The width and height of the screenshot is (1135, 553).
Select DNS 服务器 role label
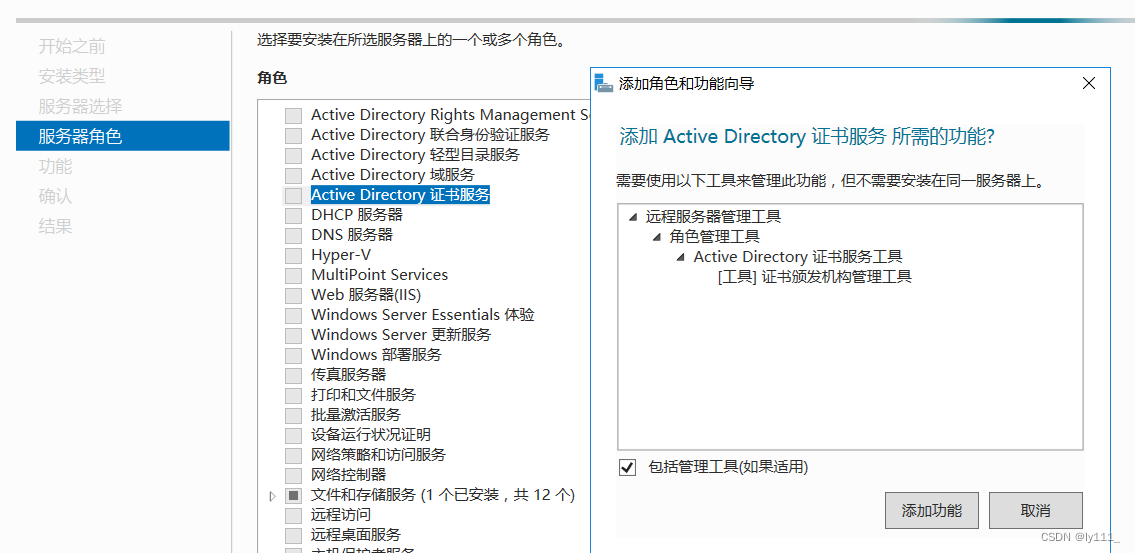coord(352,235)
